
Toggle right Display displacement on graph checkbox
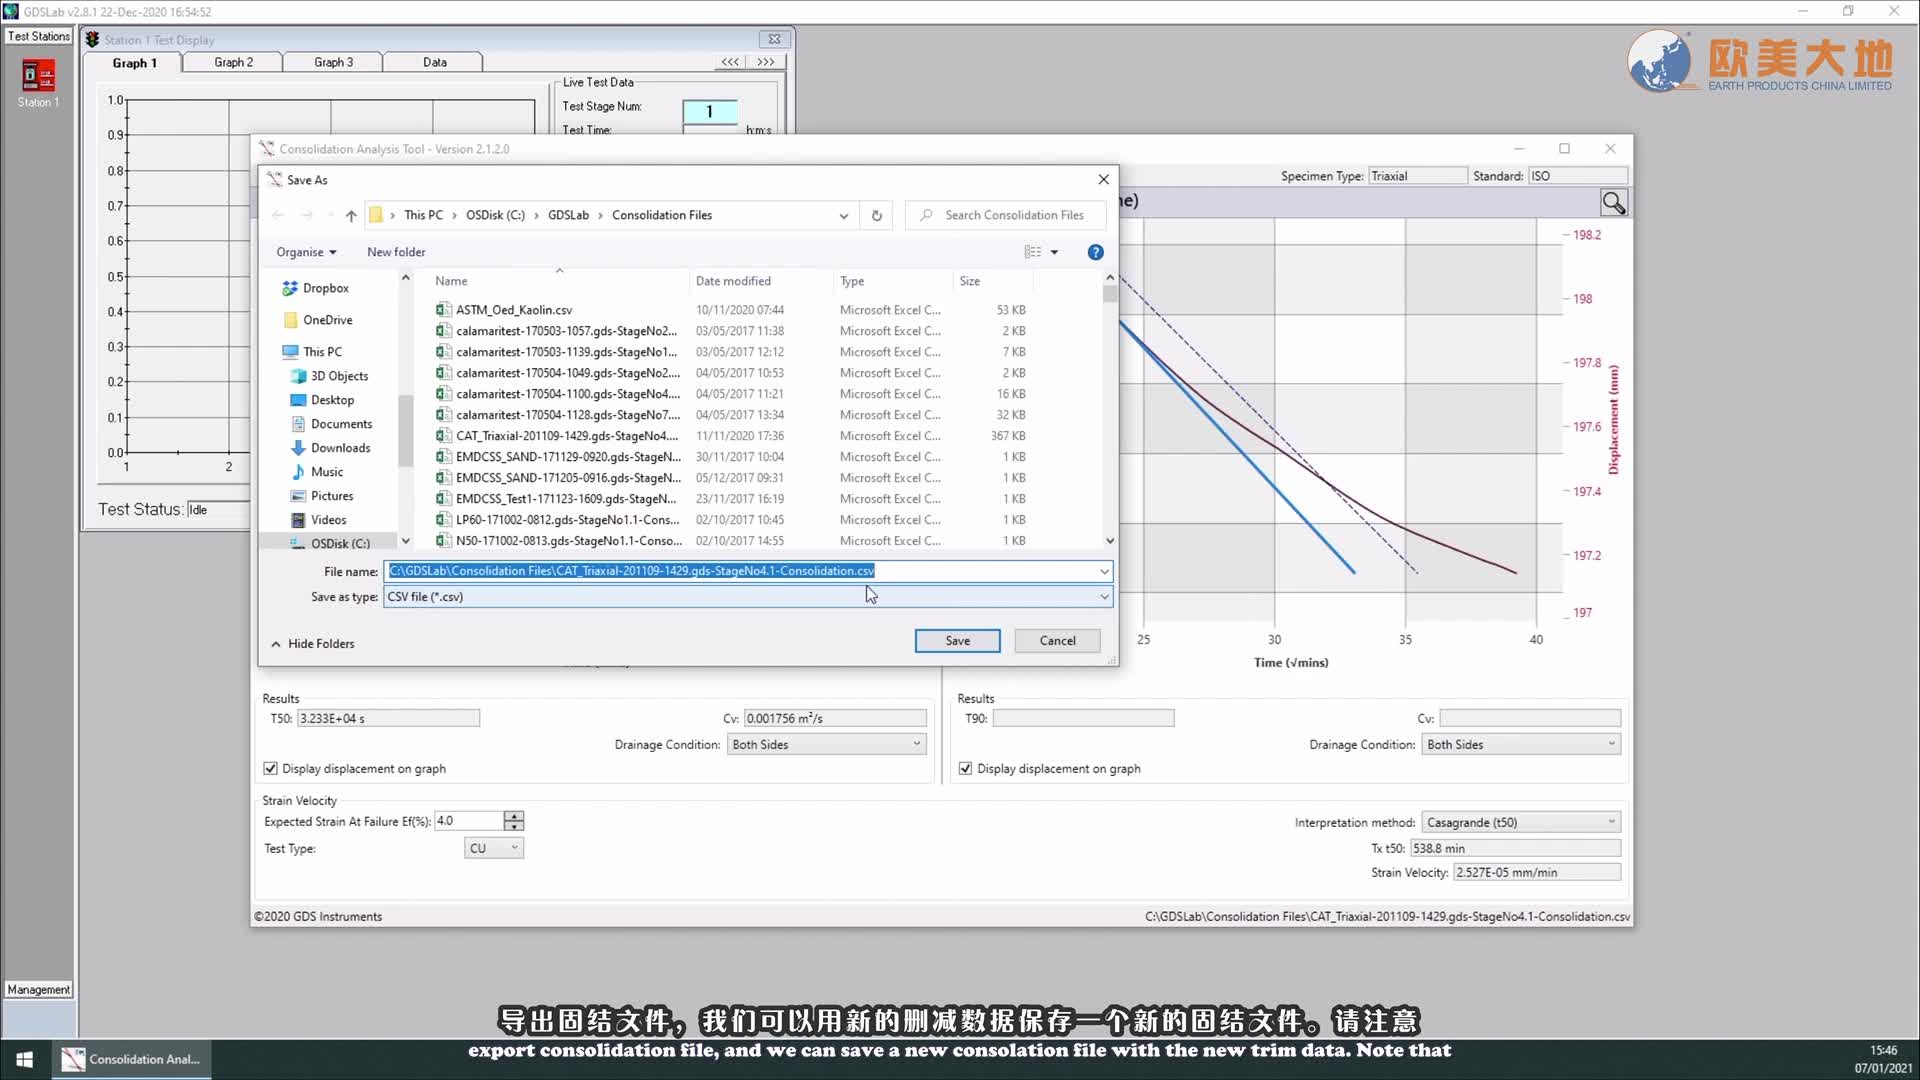point(965,769)
